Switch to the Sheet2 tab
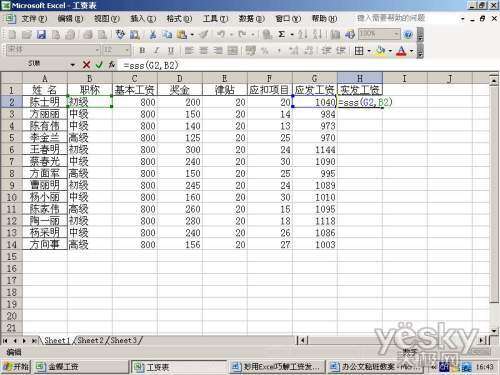The image size is (500, 375). pos(91,340)
